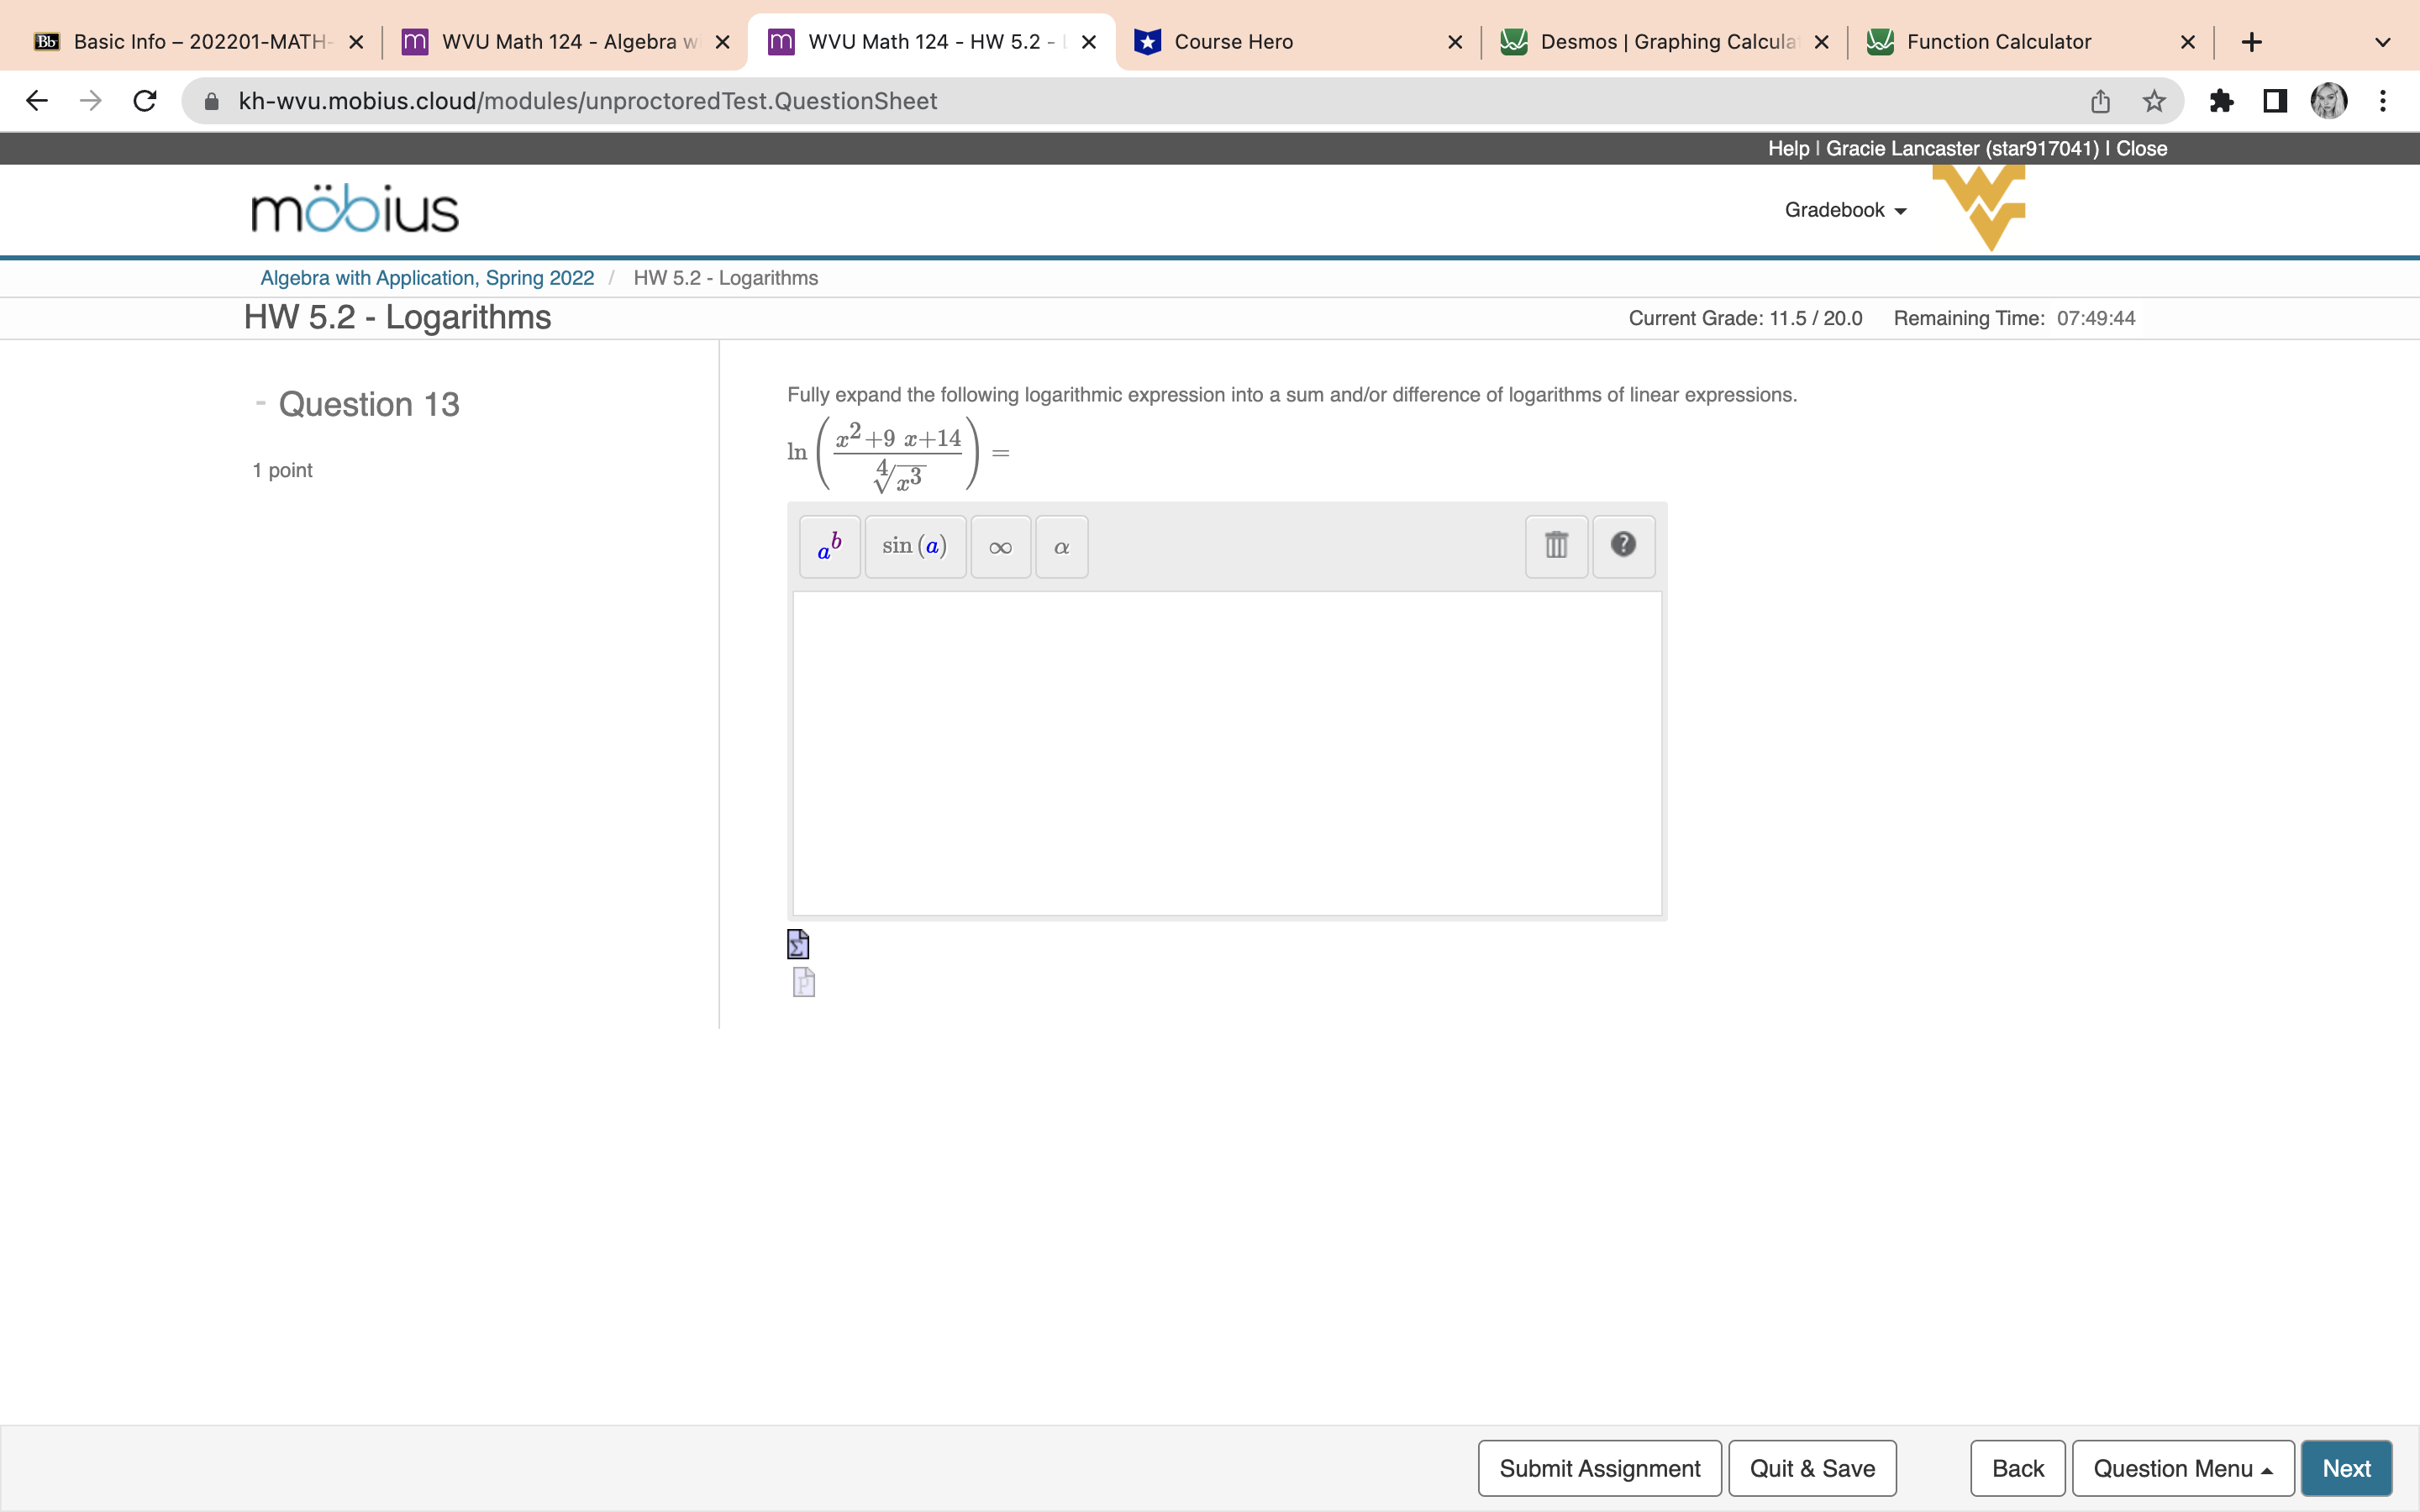Click the trash icon to clear the equation
Viewport: 2420px width, 1512px height.
[x=1556, y=546]
